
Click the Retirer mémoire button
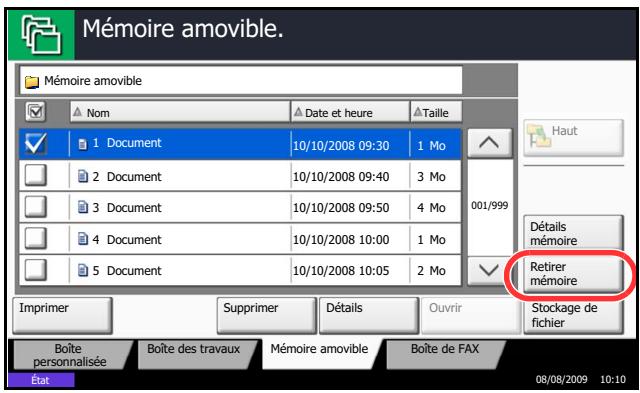573,274
